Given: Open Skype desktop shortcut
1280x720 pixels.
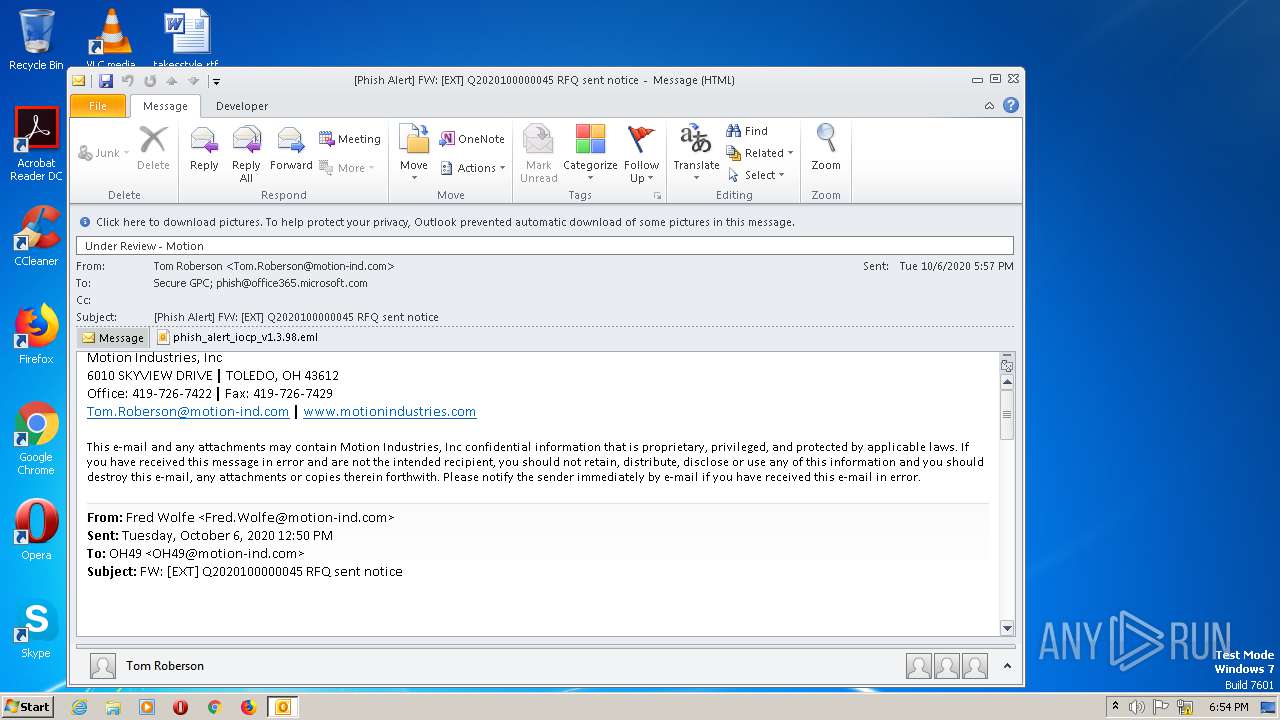Looking at the screenshot, I should 36,628.
